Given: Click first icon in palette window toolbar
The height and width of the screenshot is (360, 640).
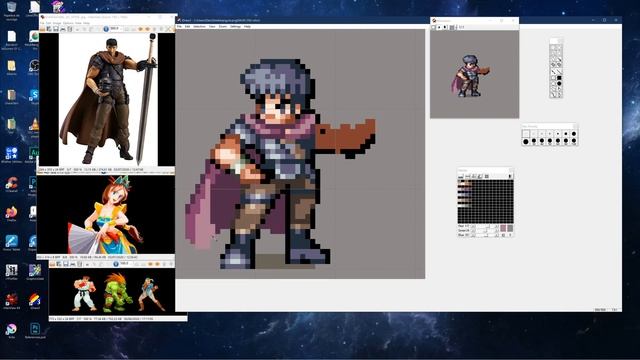Looking at the screenshot, I should (x=460, y=176).
